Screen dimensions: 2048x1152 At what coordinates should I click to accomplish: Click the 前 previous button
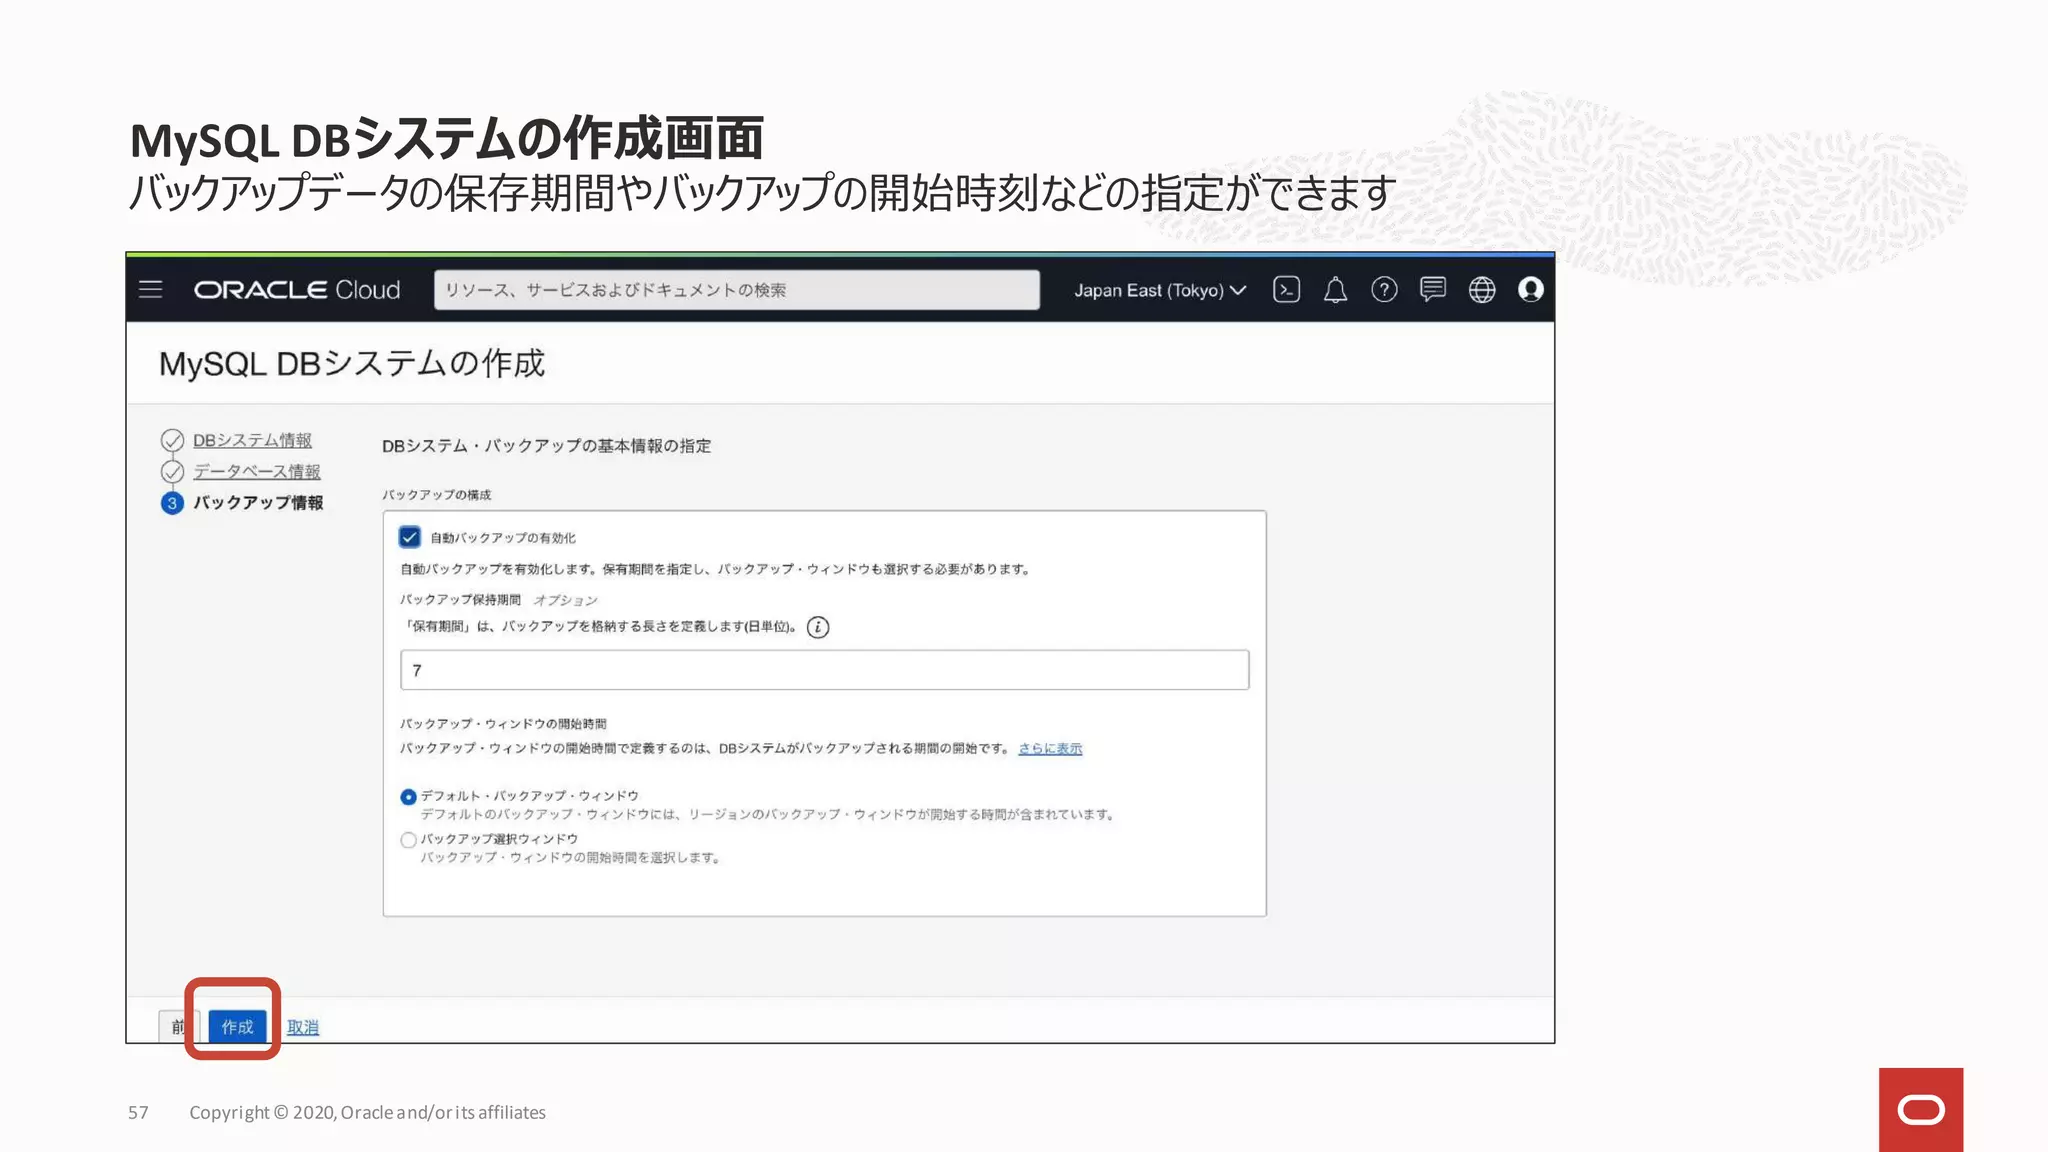[x=179, y=1027]
